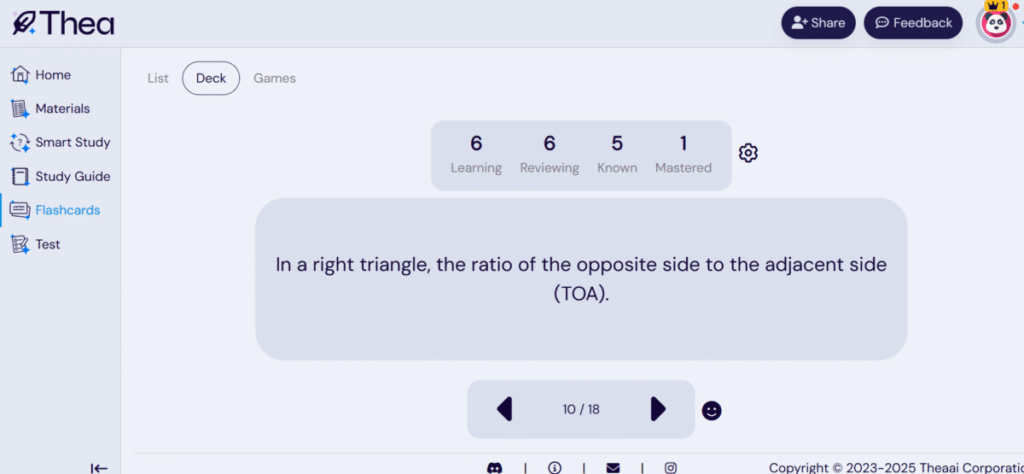
Task: Select the Test sidebar item
Action: 35,244
